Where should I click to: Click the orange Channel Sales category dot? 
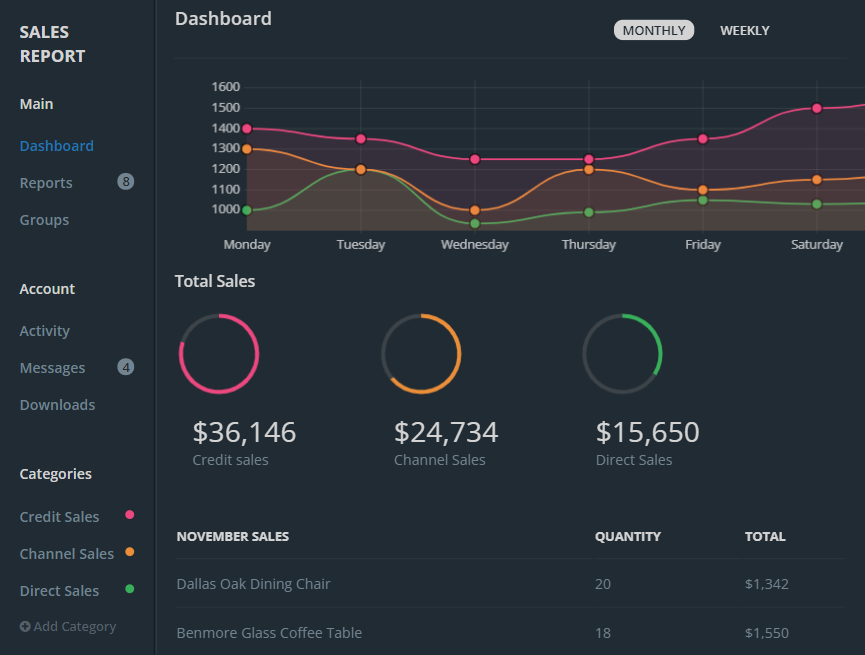pyautogui.click(x=129, y=552)
